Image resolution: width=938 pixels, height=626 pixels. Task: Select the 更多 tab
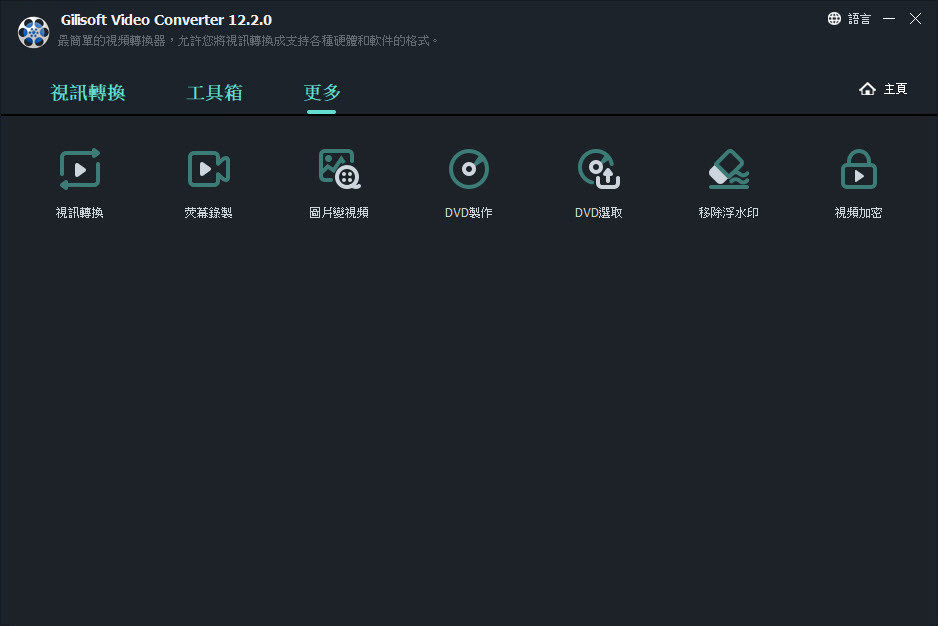coord(322,93)
